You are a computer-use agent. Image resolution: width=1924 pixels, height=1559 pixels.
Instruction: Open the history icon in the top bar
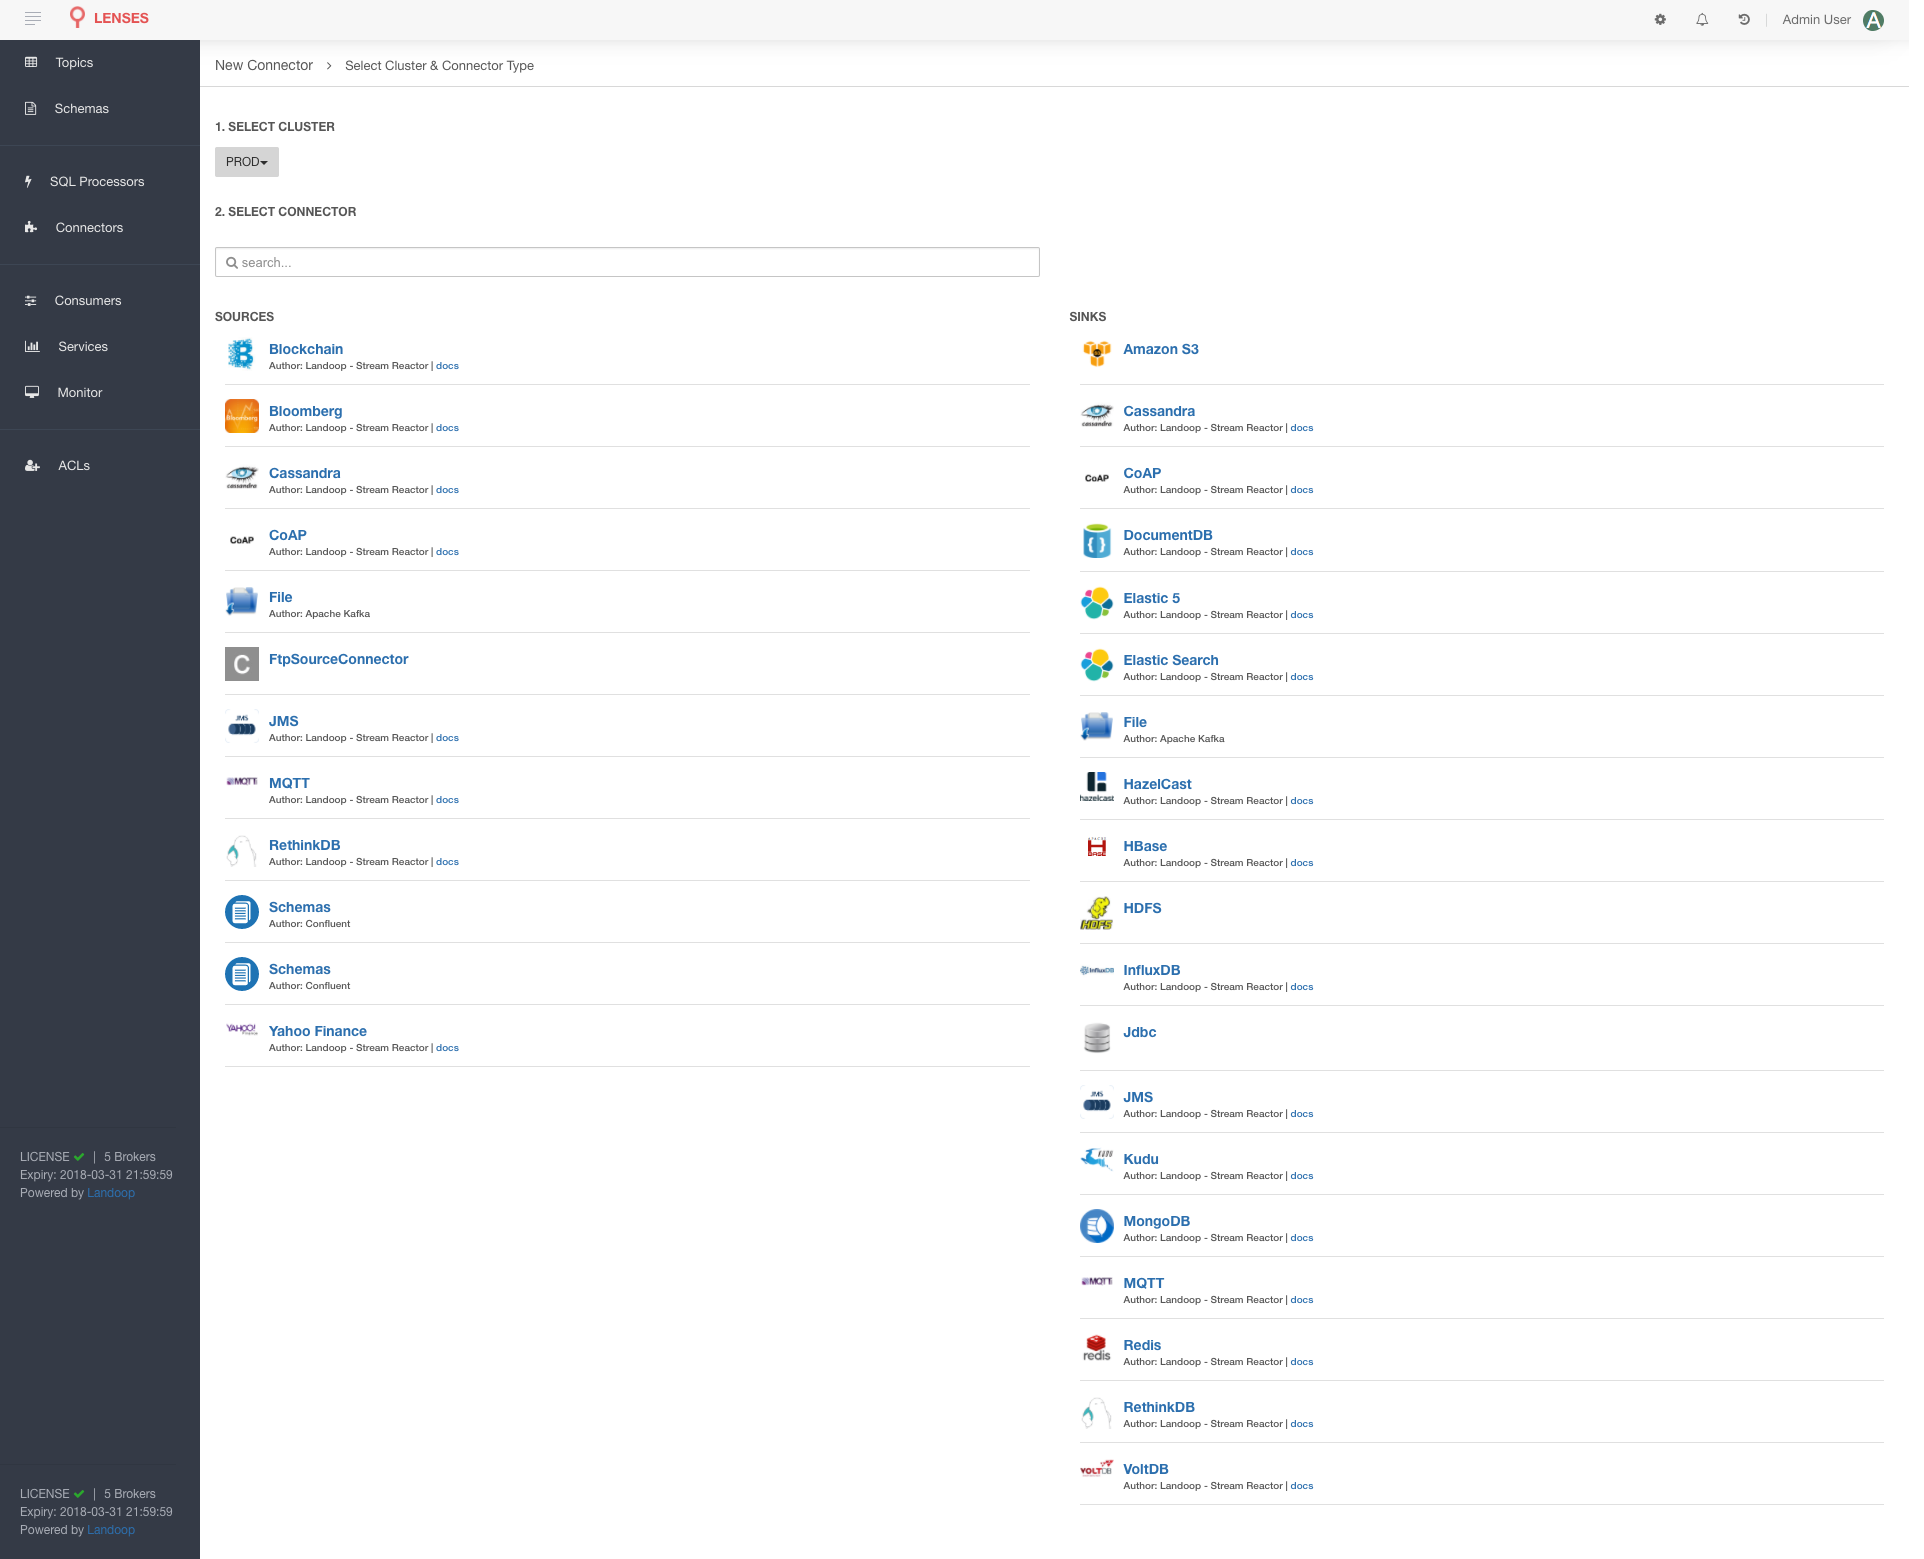[1744, 19]
